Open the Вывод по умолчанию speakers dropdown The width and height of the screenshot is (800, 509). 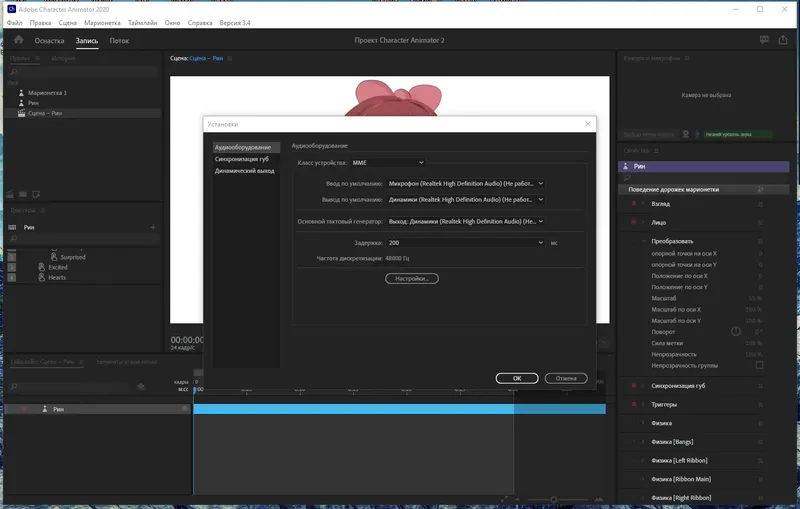click(465, 199)
